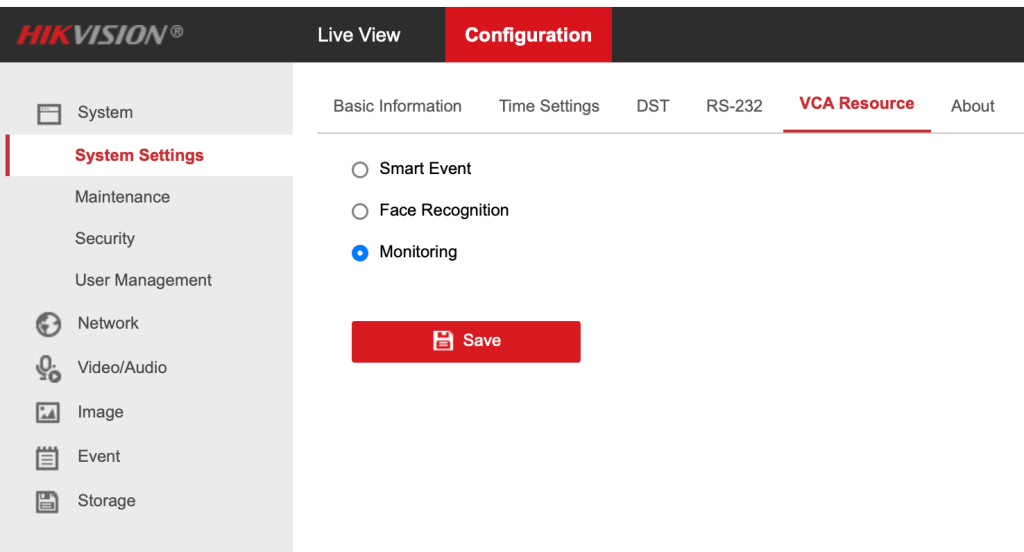The width and height of the screenshot is (1024, 552).
Task: Open the Security sidebar item
Action: coord(105,238)
